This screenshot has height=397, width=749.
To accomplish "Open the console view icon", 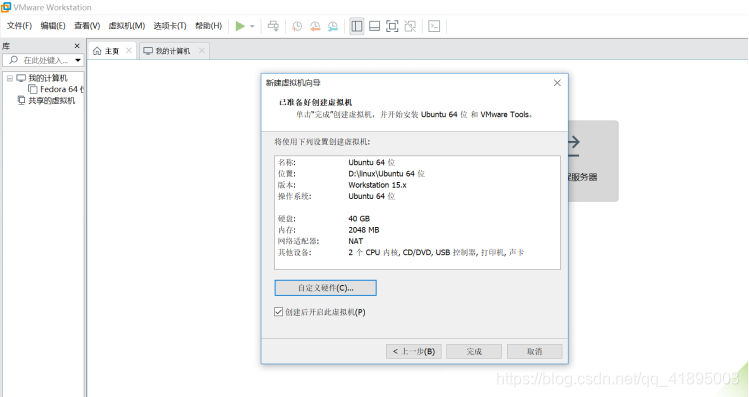I will [434, 26].
